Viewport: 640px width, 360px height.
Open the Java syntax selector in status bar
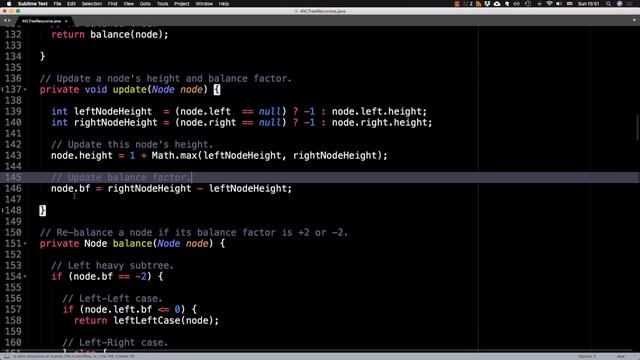pyautogui.click(x=621, y=356)
